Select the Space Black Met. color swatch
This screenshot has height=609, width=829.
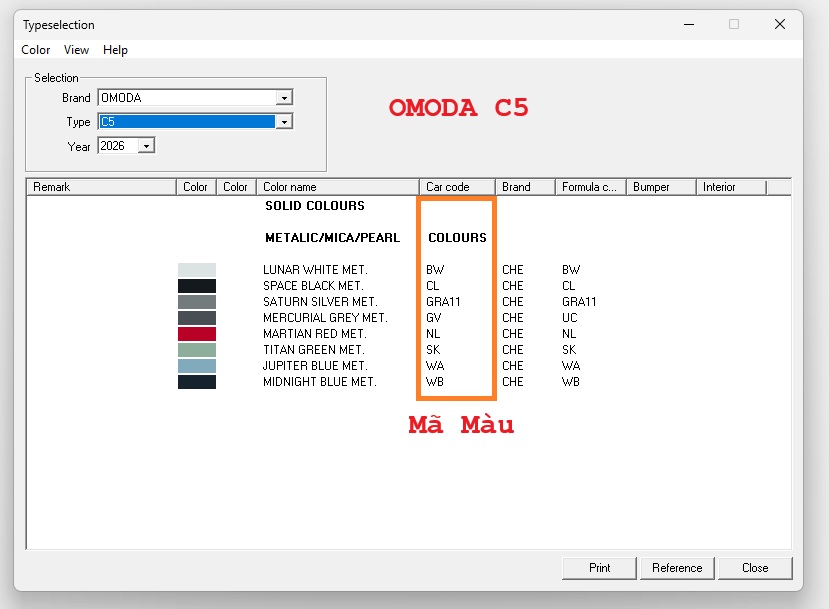197,286
